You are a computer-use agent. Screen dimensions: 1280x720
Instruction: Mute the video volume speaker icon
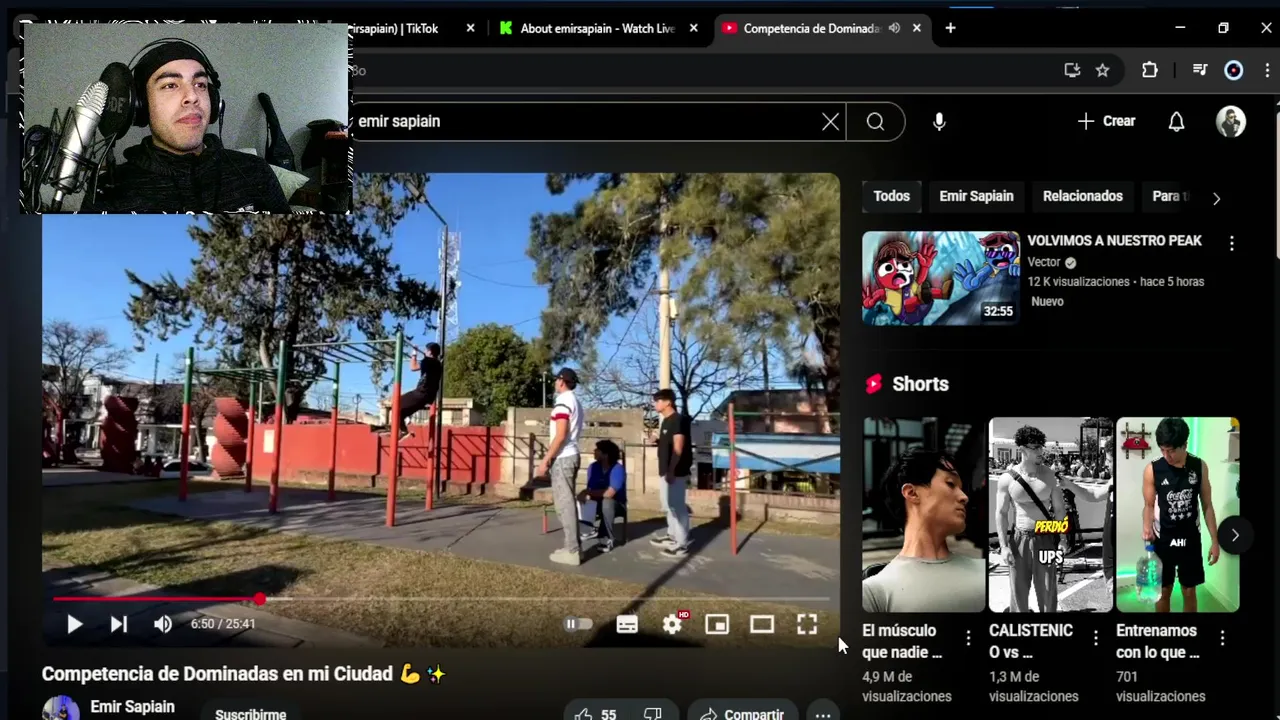pyautogui.click(x=163, y=624)
